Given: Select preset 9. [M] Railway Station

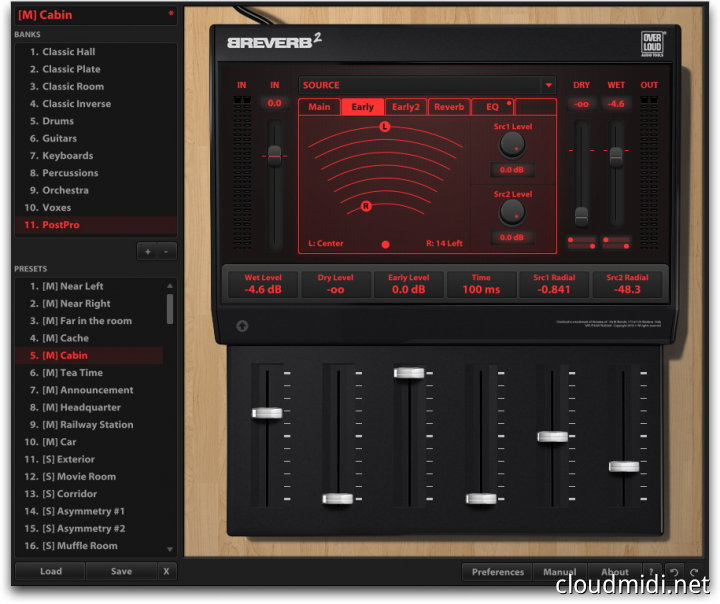Looking at the screenshot, I should point(90,425).
